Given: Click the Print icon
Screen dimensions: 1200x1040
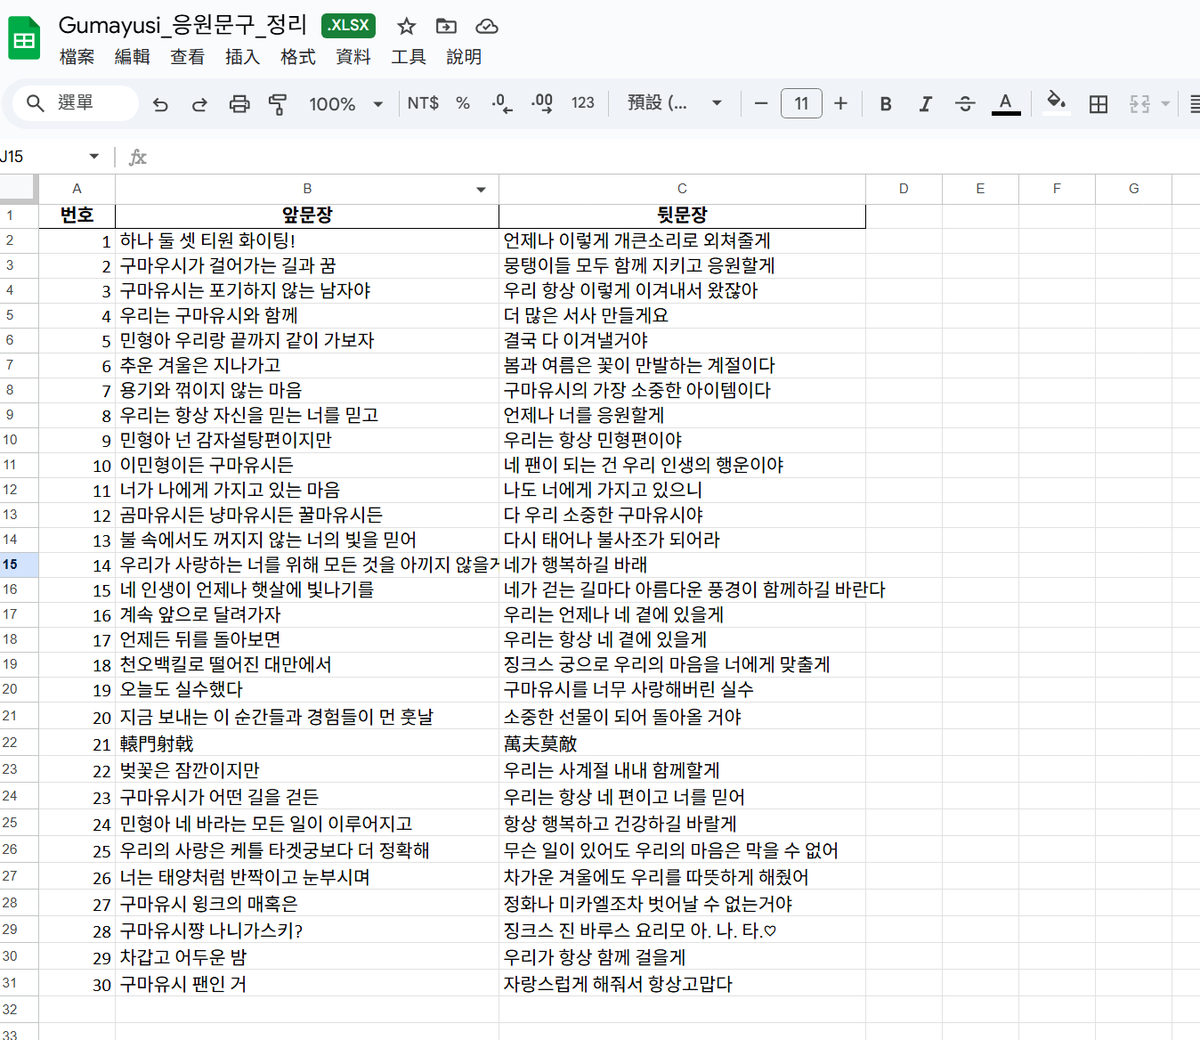Looking at the screenshot, I should coord(239,103).
